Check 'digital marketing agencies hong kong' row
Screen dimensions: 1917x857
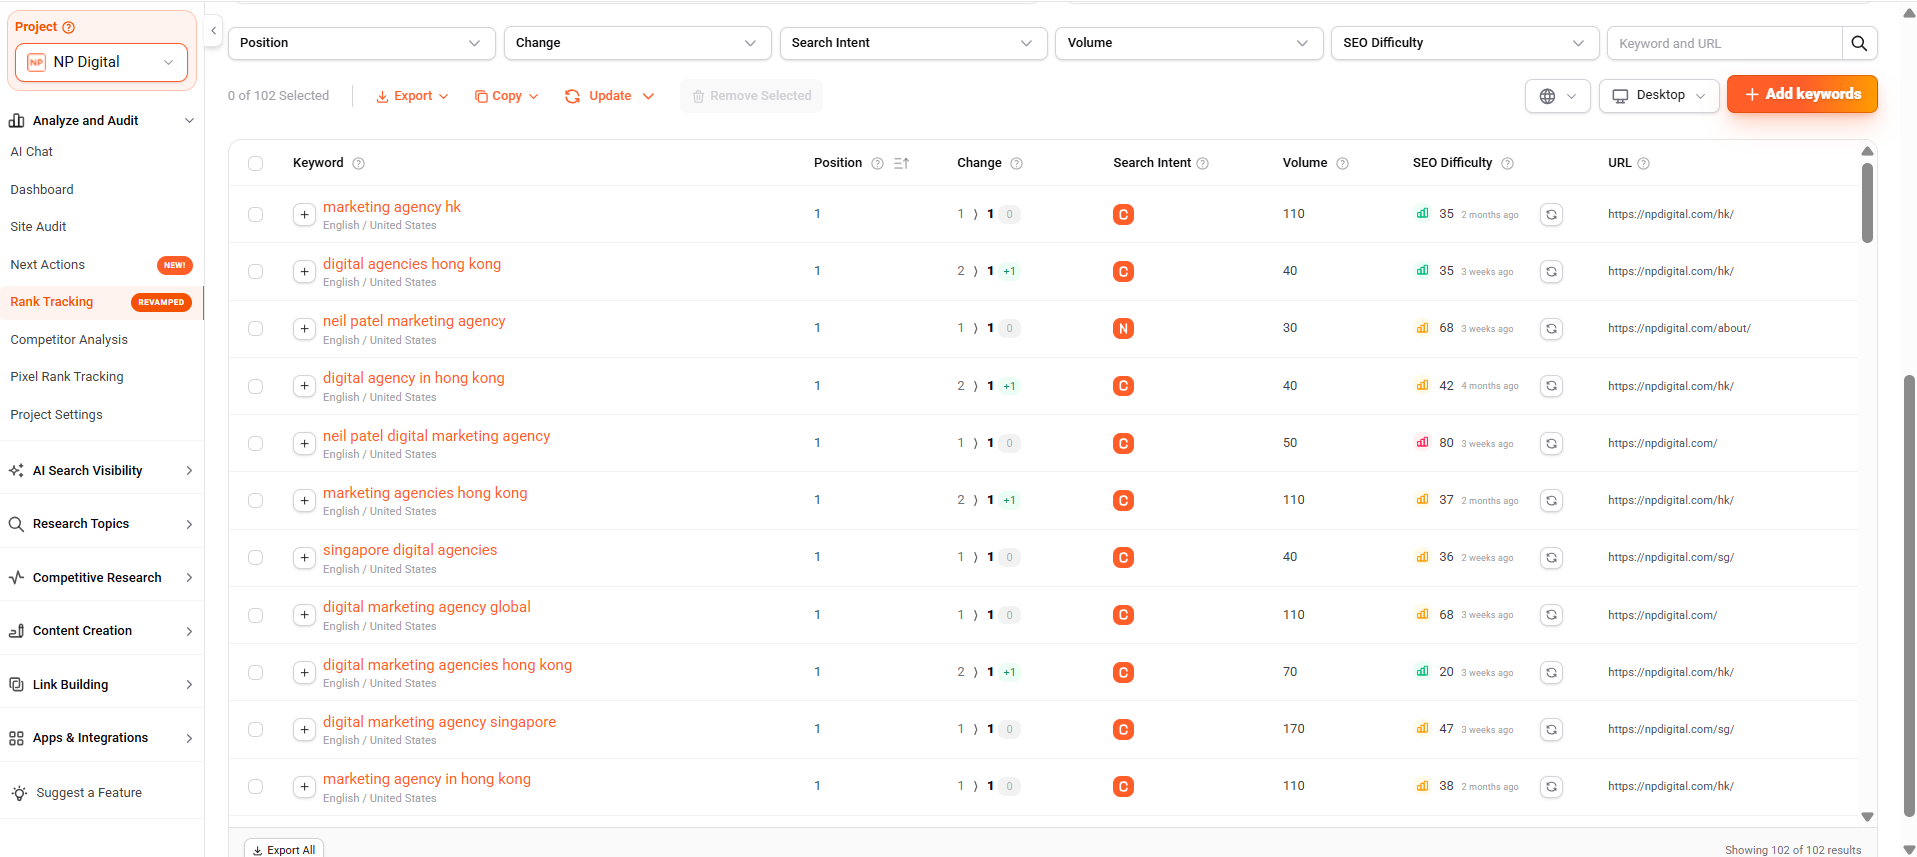click(256, 673)
